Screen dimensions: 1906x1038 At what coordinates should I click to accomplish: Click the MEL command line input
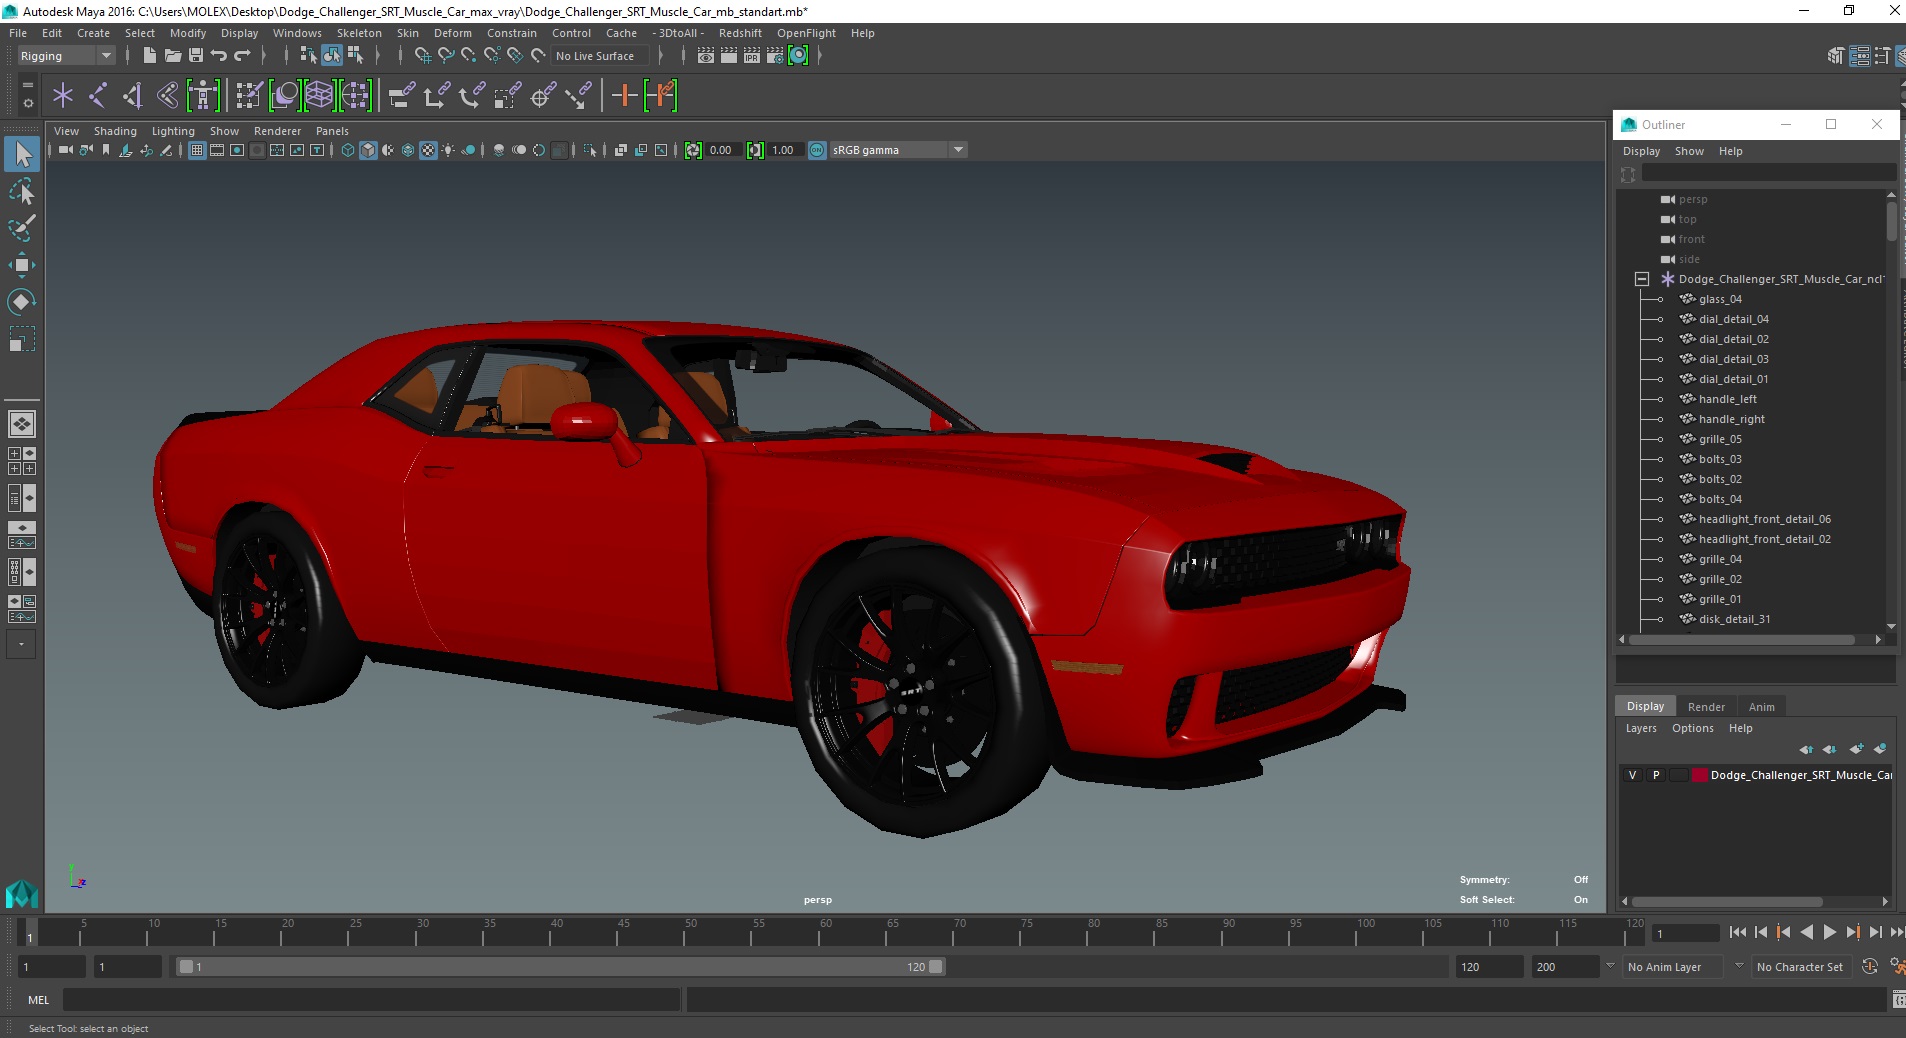[371, 1000]
